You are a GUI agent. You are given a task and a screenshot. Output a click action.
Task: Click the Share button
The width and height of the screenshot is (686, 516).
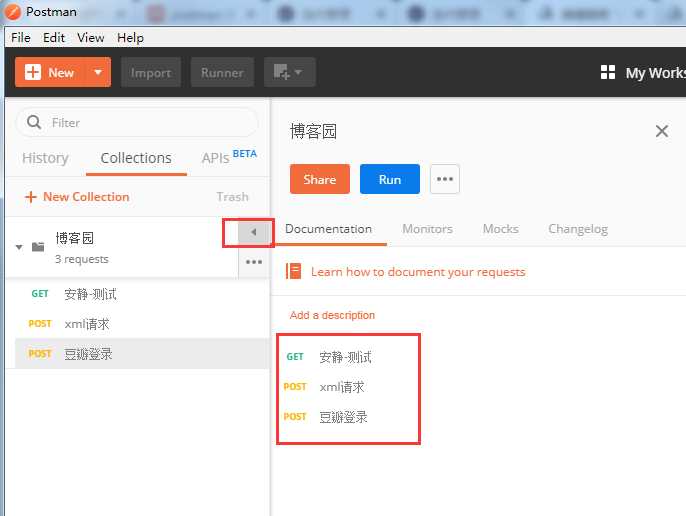coord(320,179)
